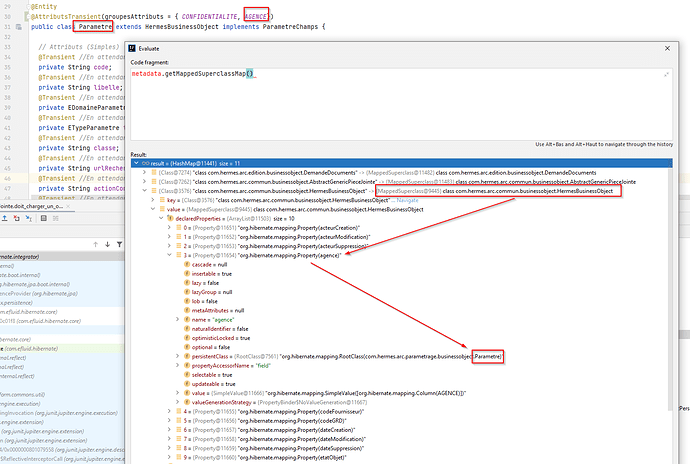Collapse the Class@3576 HermesBusinessObject entry
690x464 pixels.
coord(144,191)
